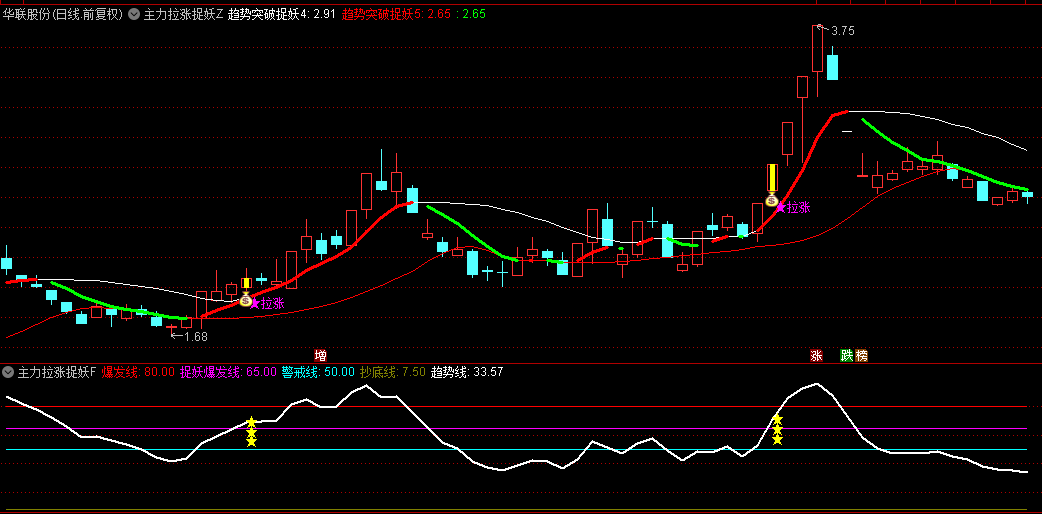Select the 主力拉涨捉妖Z indicator name

(183, 13)
